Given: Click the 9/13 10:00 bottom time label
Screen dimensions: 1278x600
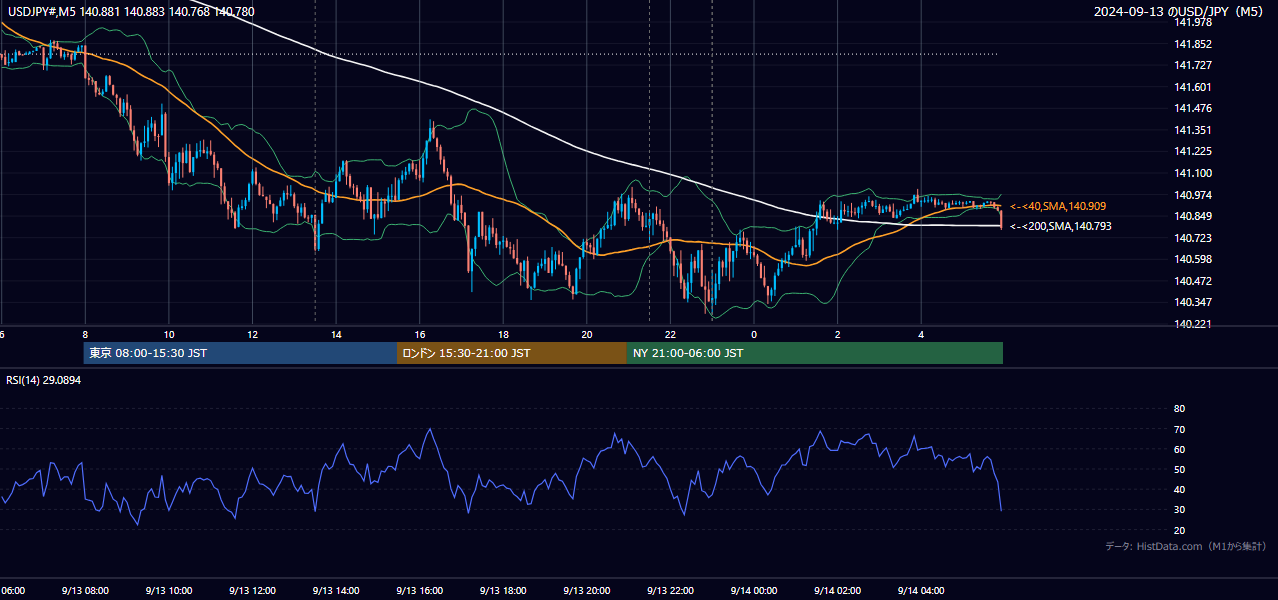Looking at the screenshot, I should (168, 590).
